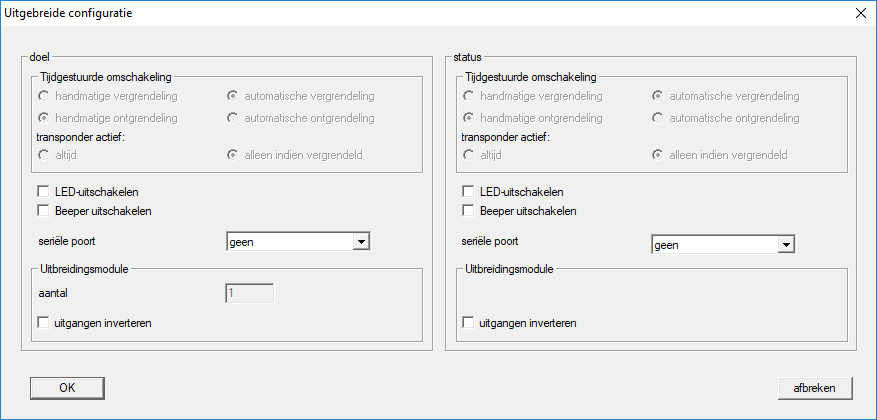Check uitgangen inverteren in doel group

[x=43, y=323]
